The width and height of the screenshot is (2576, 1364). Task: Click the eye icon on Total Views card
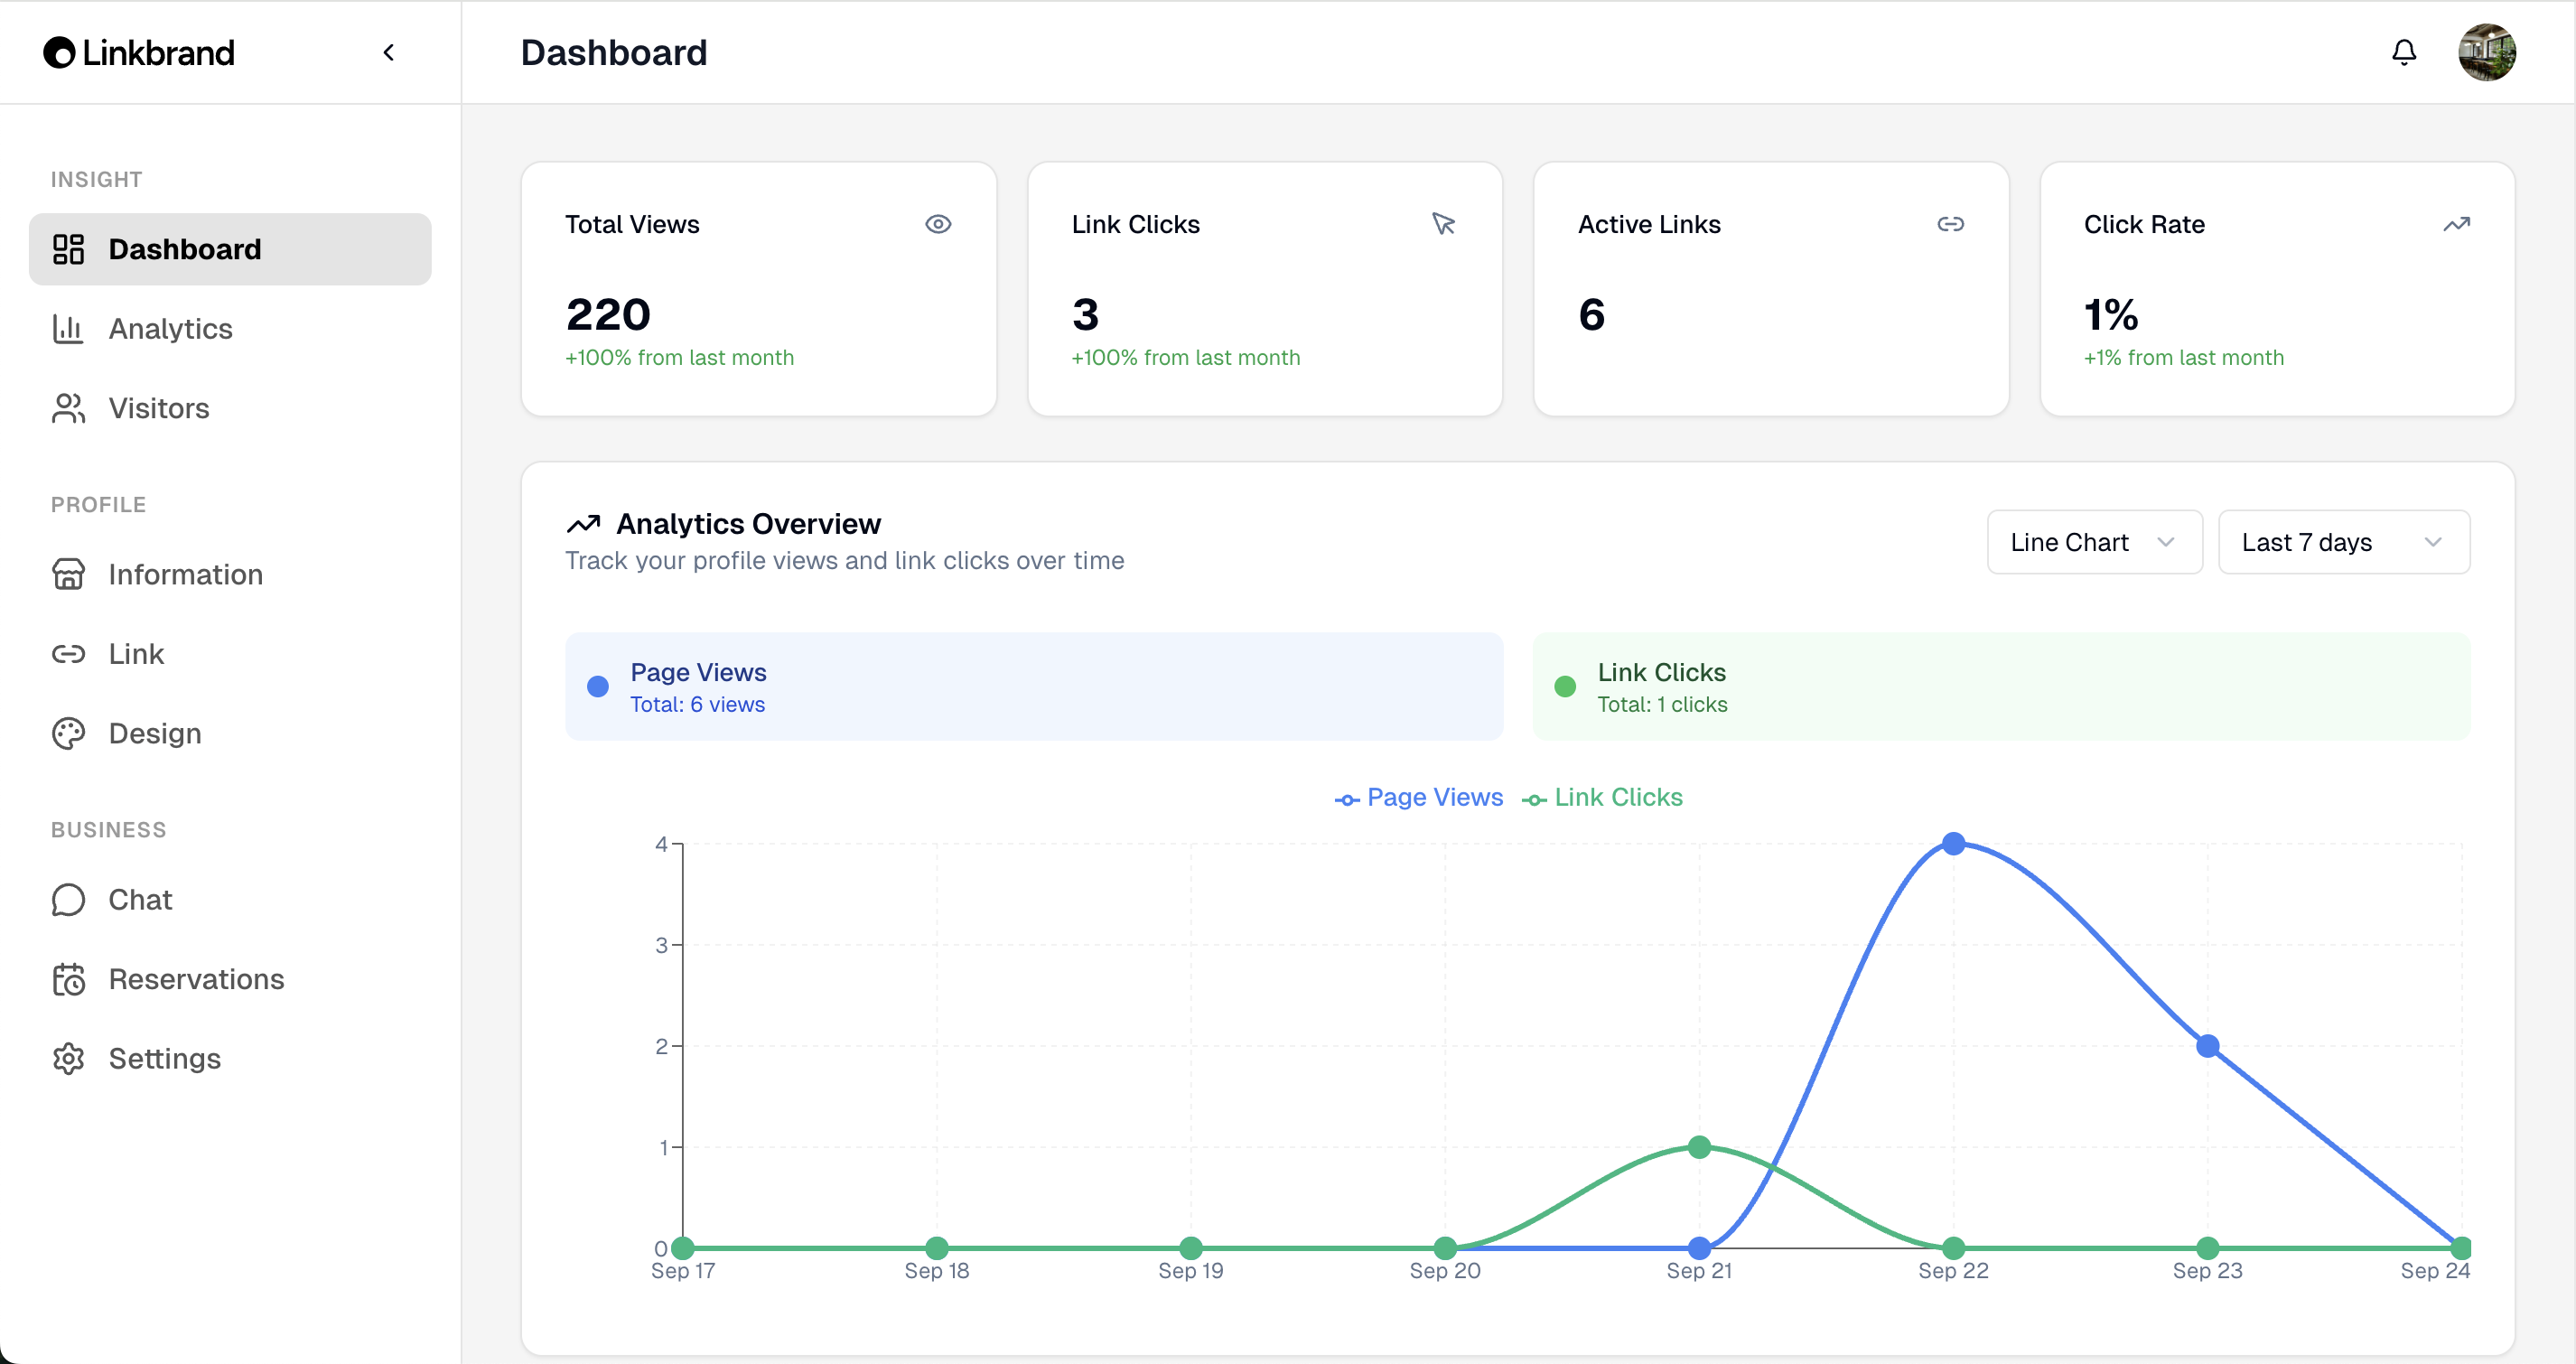click(938, 224)
